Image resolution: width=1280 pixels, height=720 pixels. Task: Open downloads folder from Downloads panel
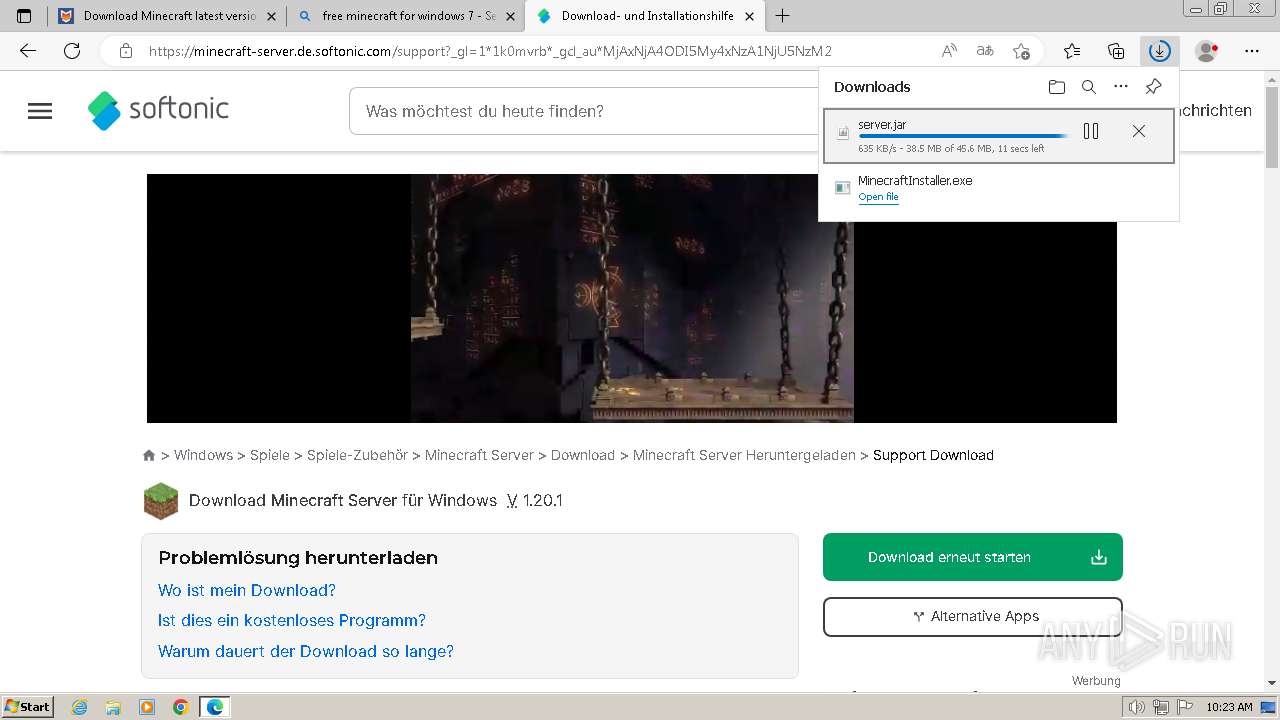point(1057,87)
